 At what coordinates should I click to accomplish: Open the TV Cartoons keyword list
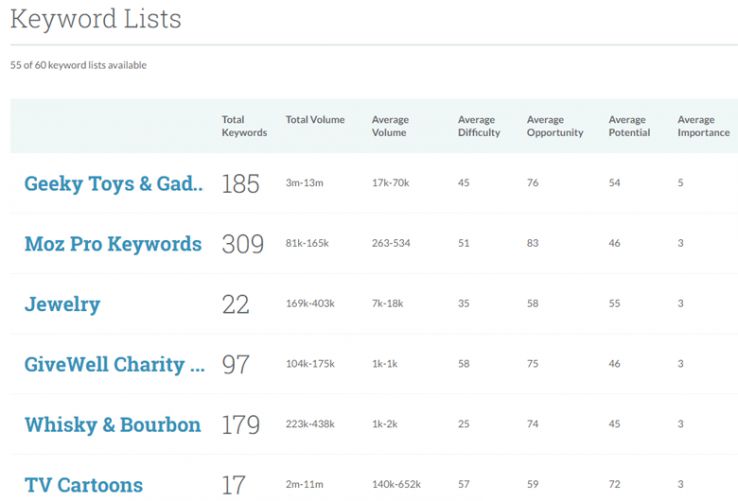(x=83, y=485)
